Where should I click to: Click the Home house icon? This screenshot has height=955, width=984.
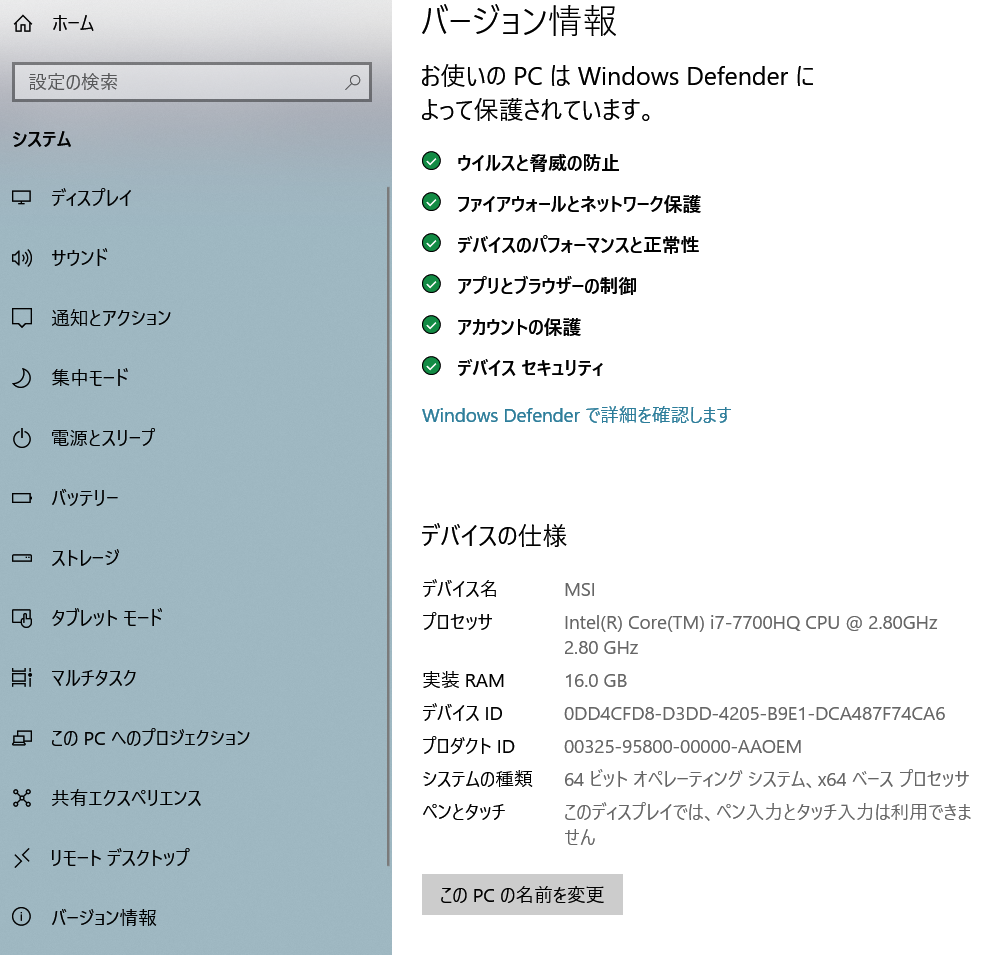[x=23, y=24]
